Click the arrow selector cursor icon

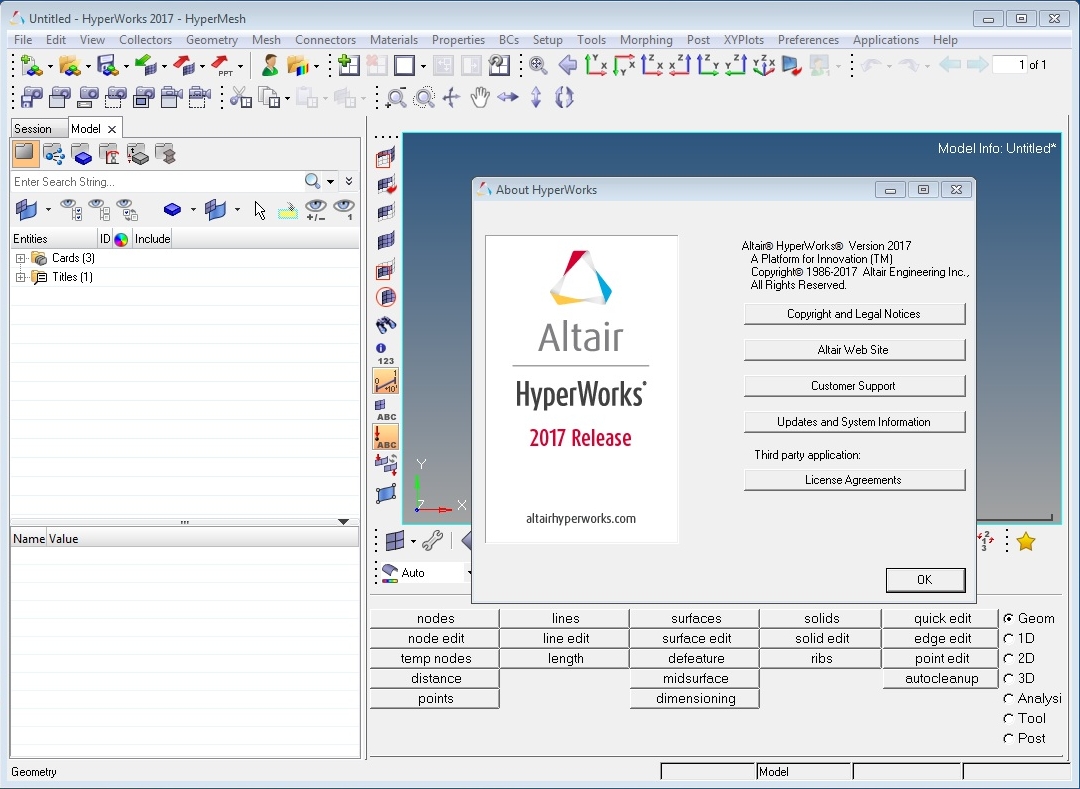[x=260, y=210]
